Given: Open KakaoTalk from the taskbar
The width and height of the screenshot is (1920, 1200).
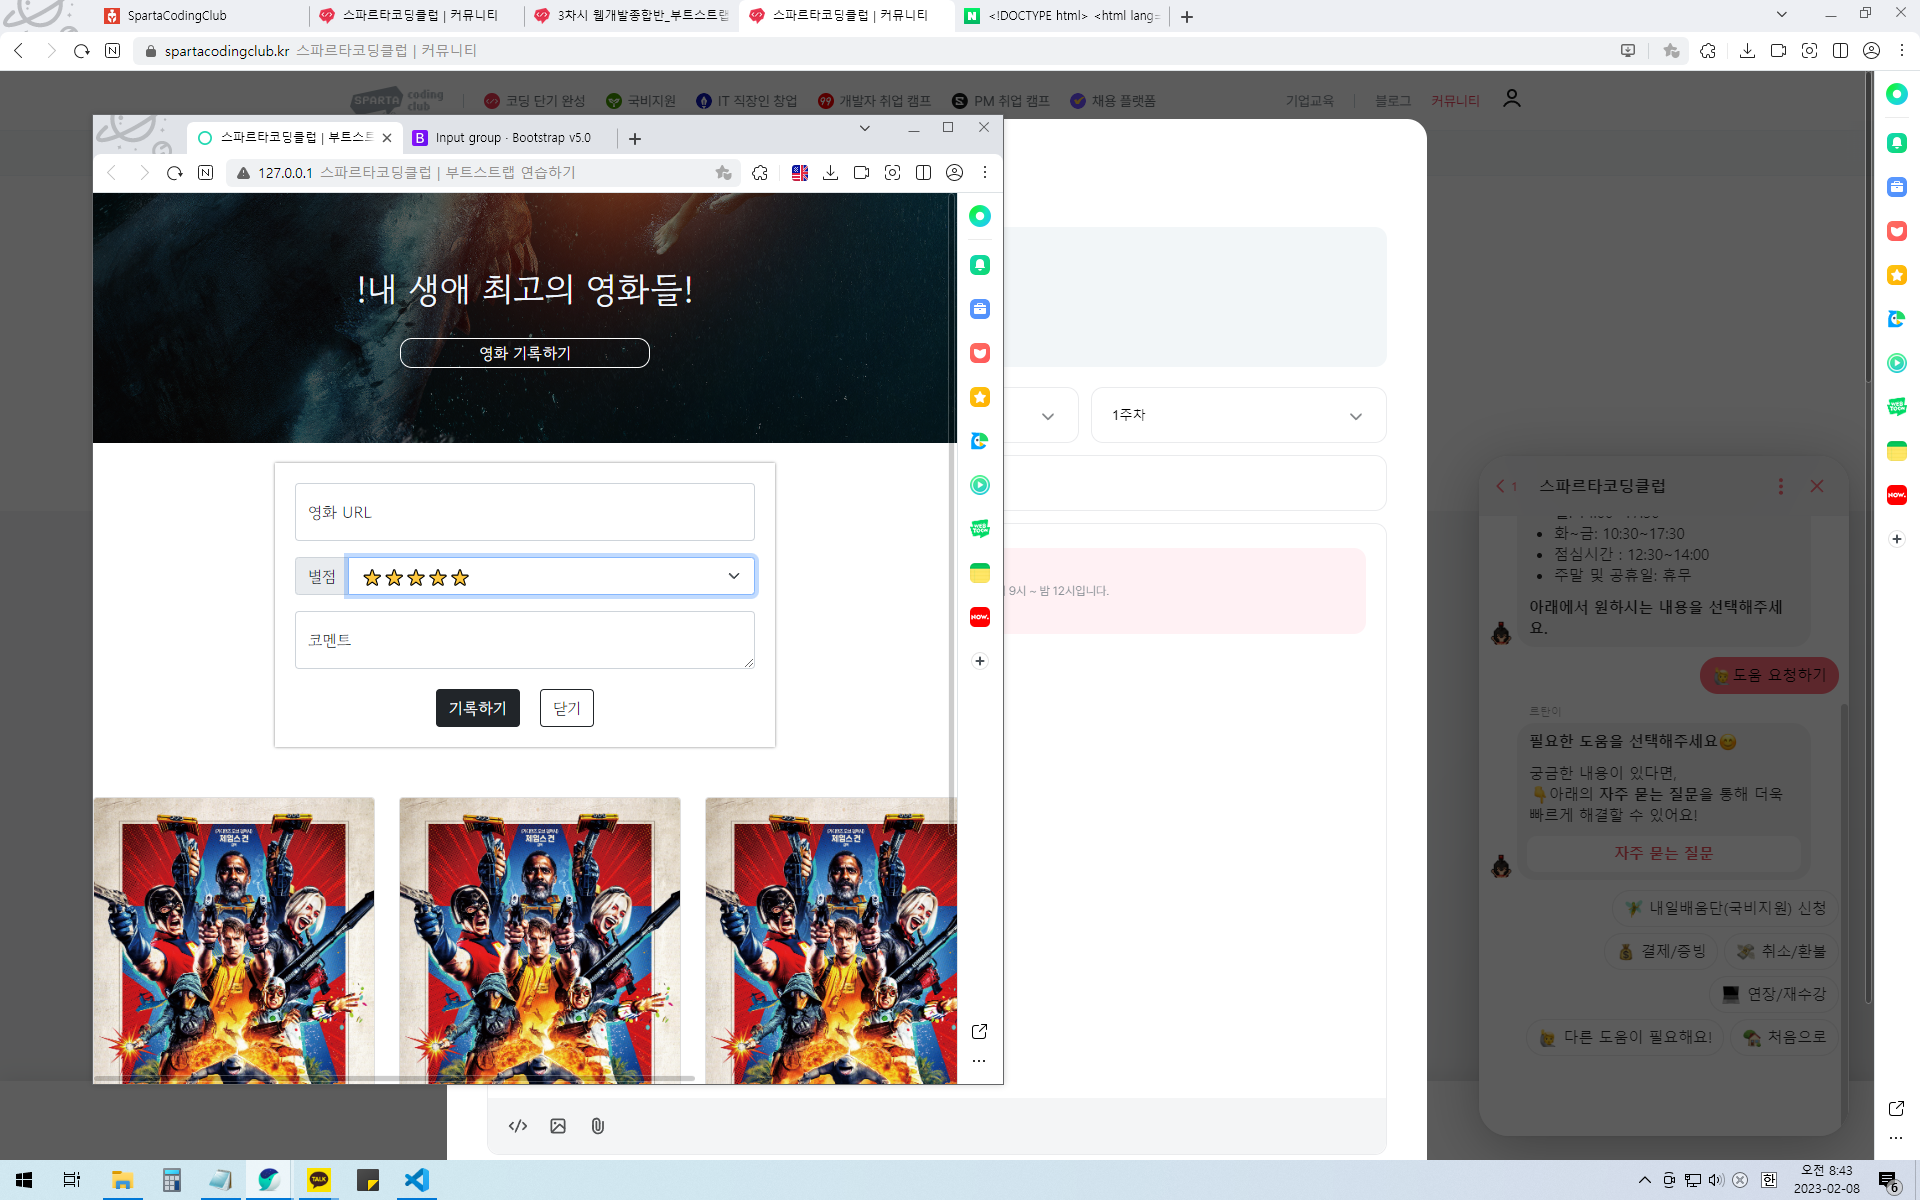Looking at the screenshot, I should point(319,1180).
